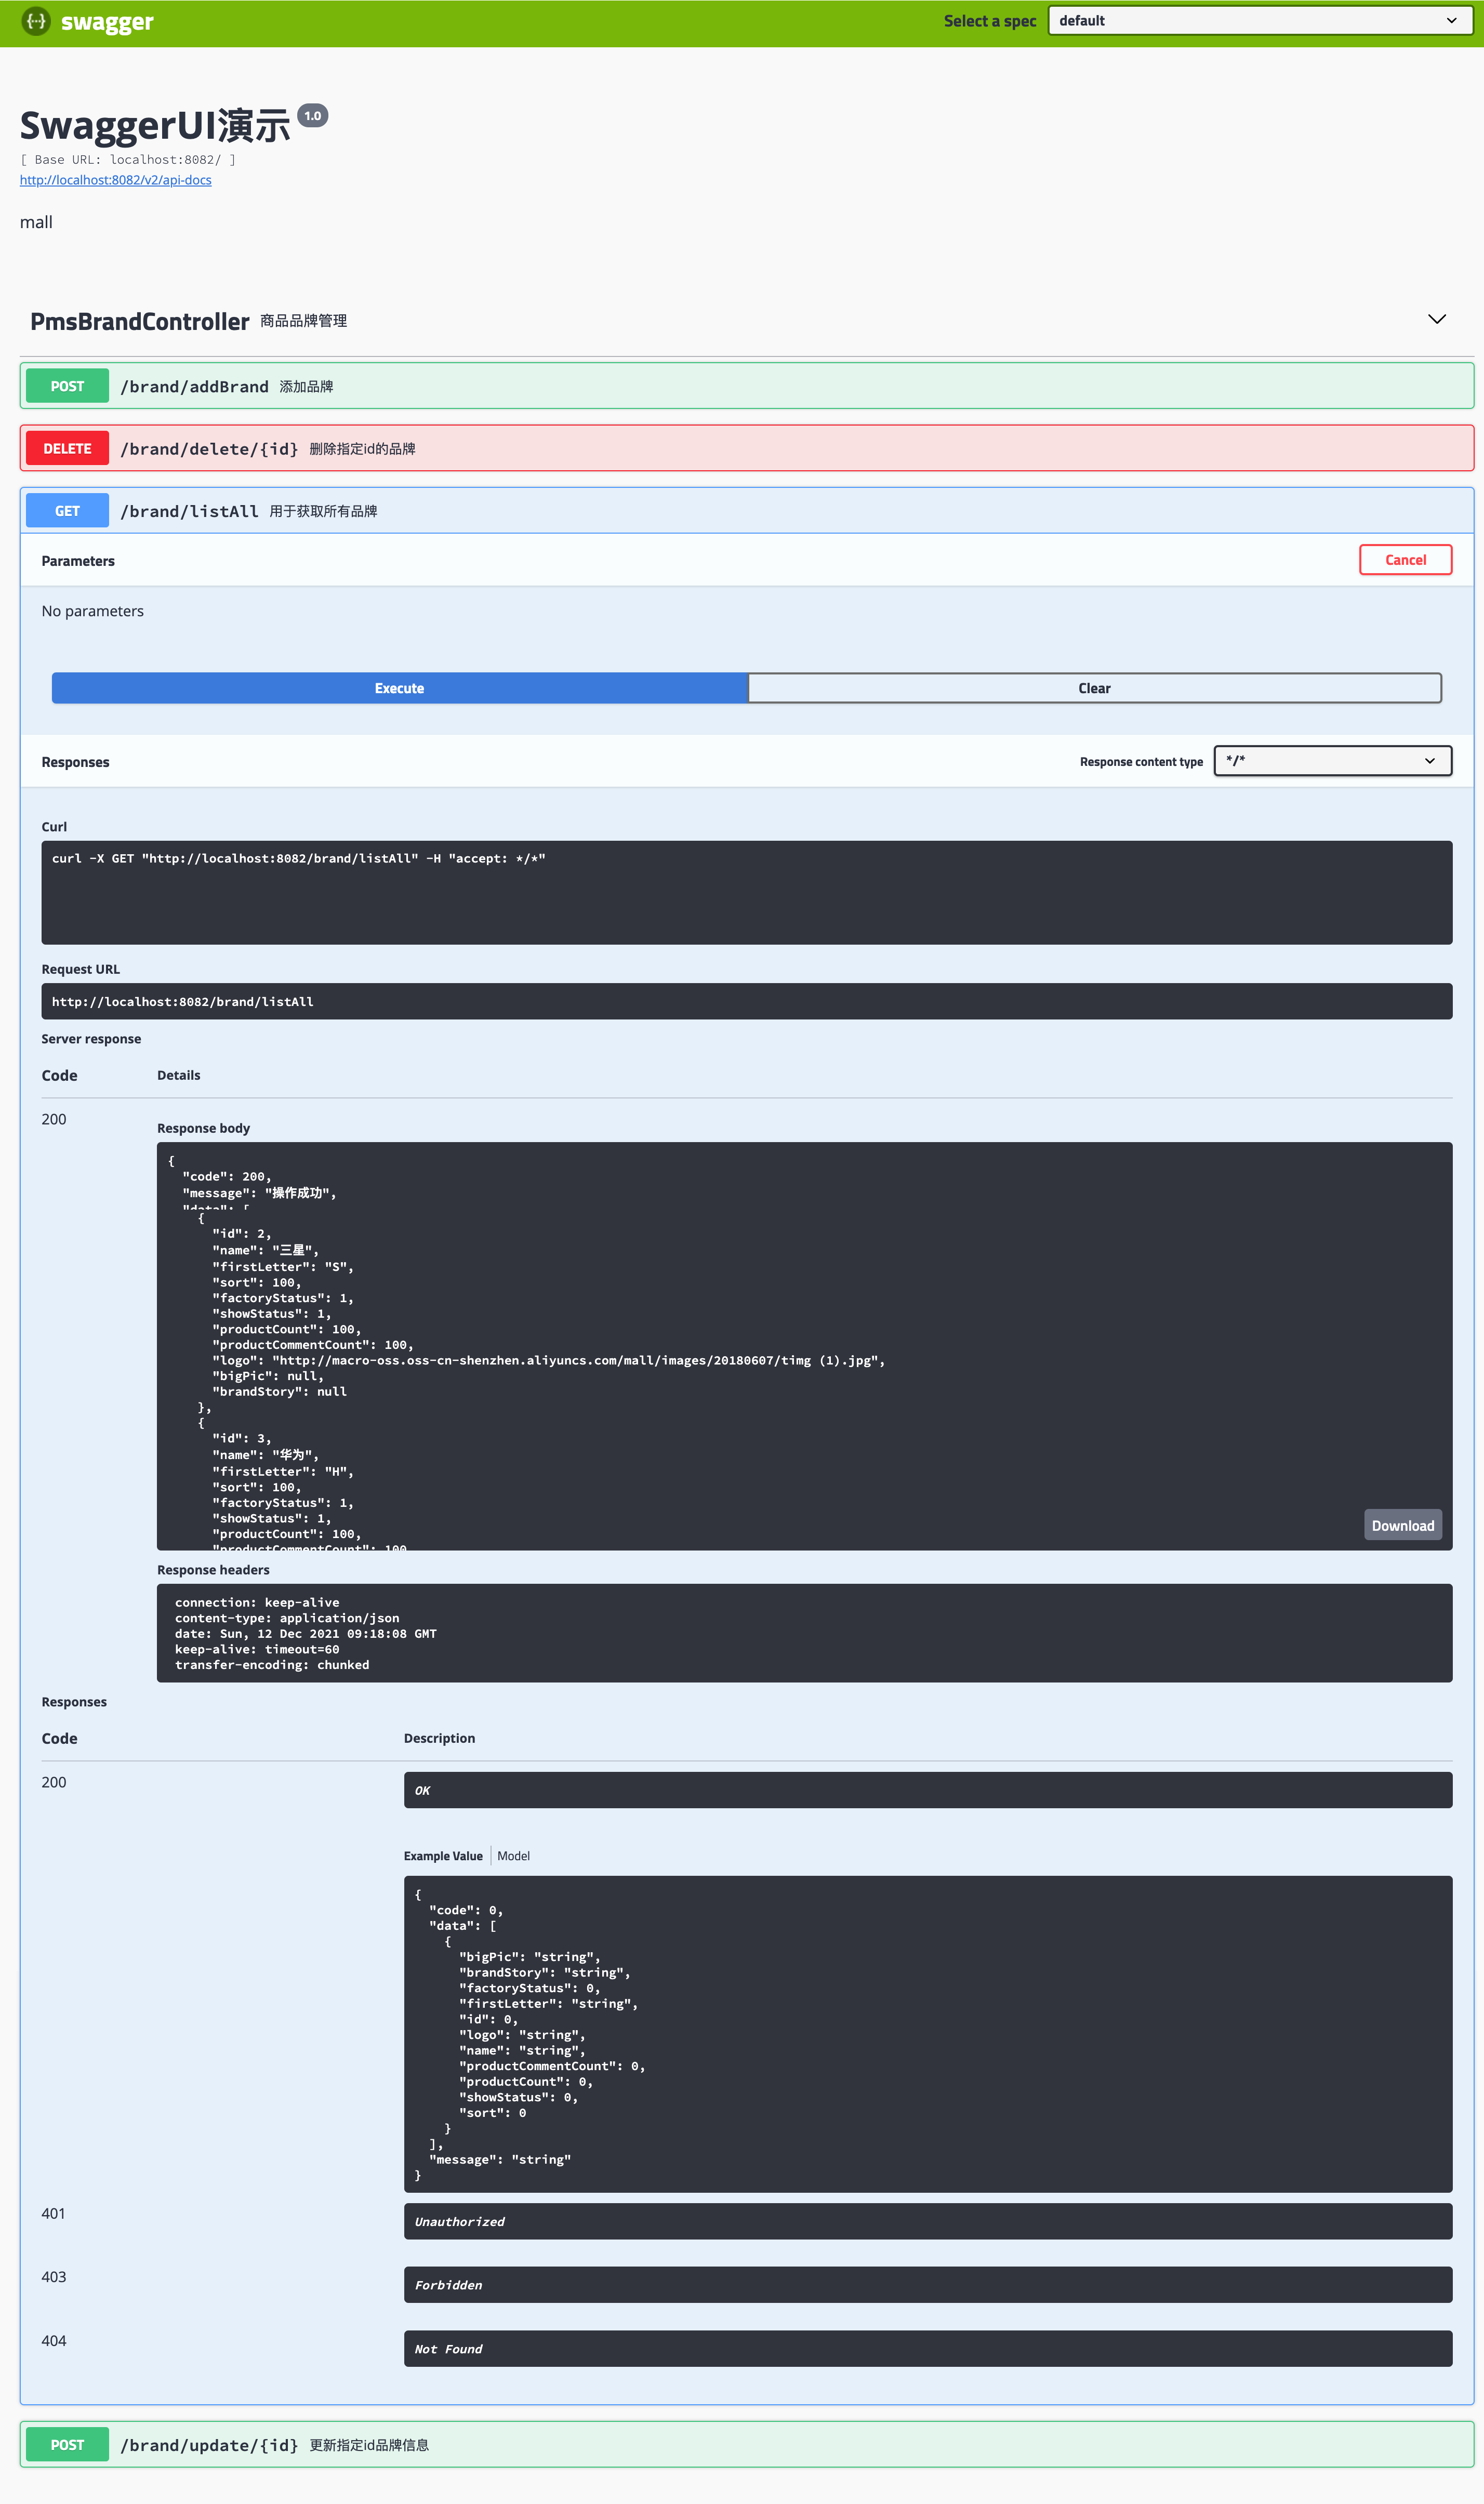Click the red DELETE method badge
1484x2504 pixels.
tap(67, 448)
